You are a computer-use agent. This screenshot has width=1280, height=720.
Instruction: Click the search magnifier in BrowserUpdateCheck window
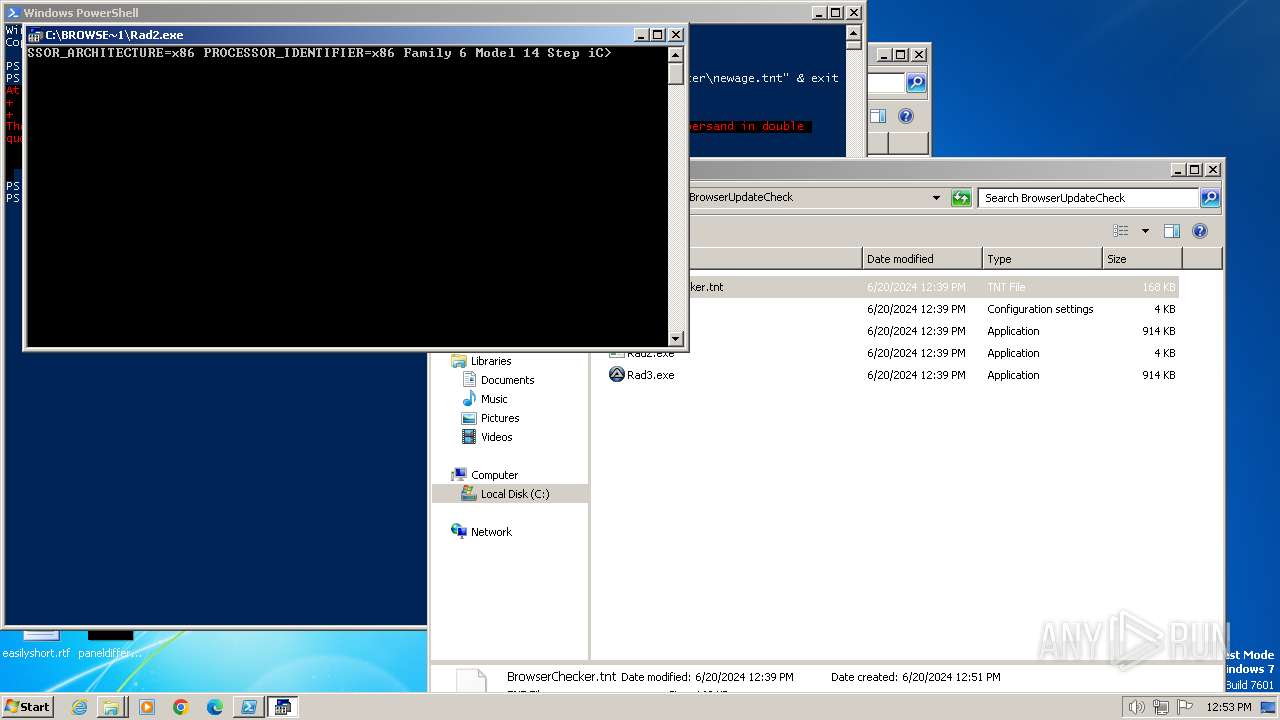(1210, 198)
